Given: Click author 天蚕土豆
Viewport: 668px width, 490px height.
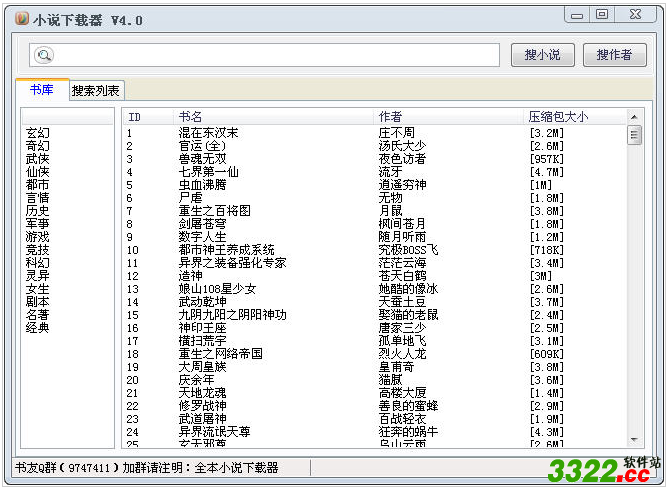Looking at the screenshot, I should [x=402, y=302].
